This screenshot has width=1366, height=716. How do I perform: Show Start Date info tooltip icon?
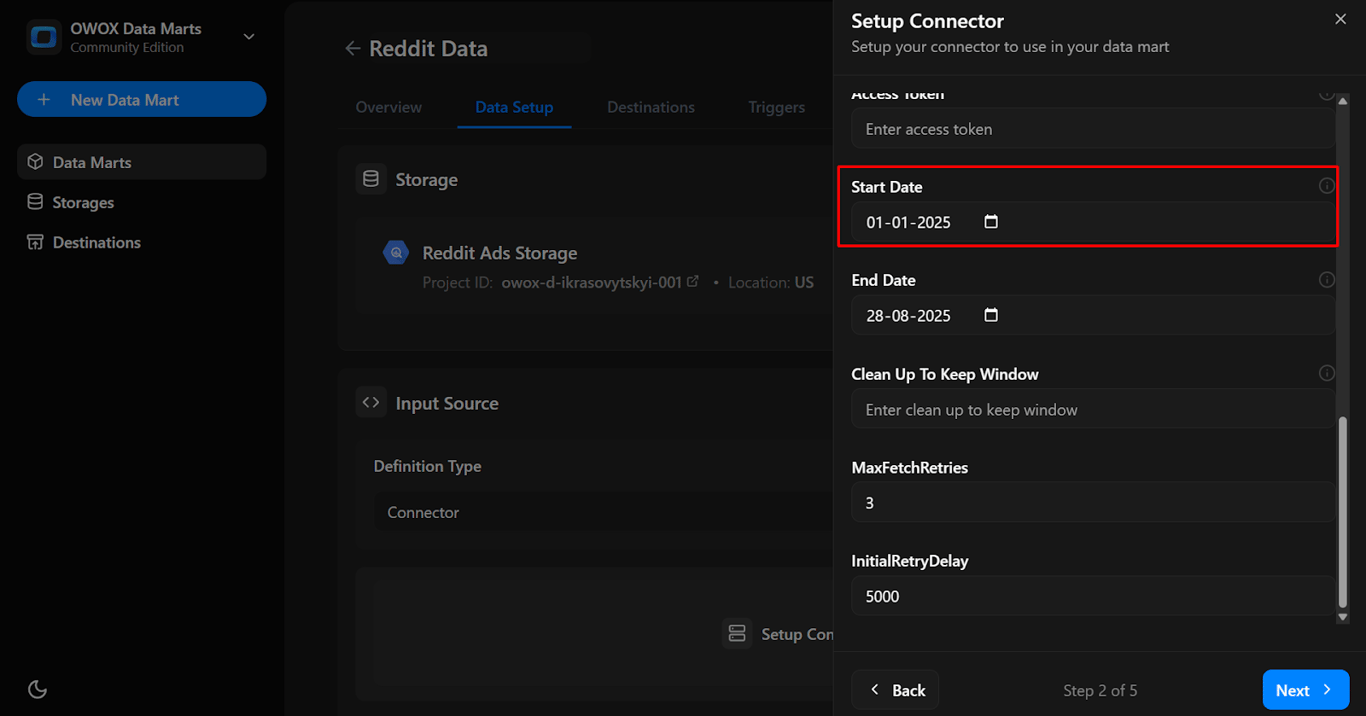[x=1326, y=186]
